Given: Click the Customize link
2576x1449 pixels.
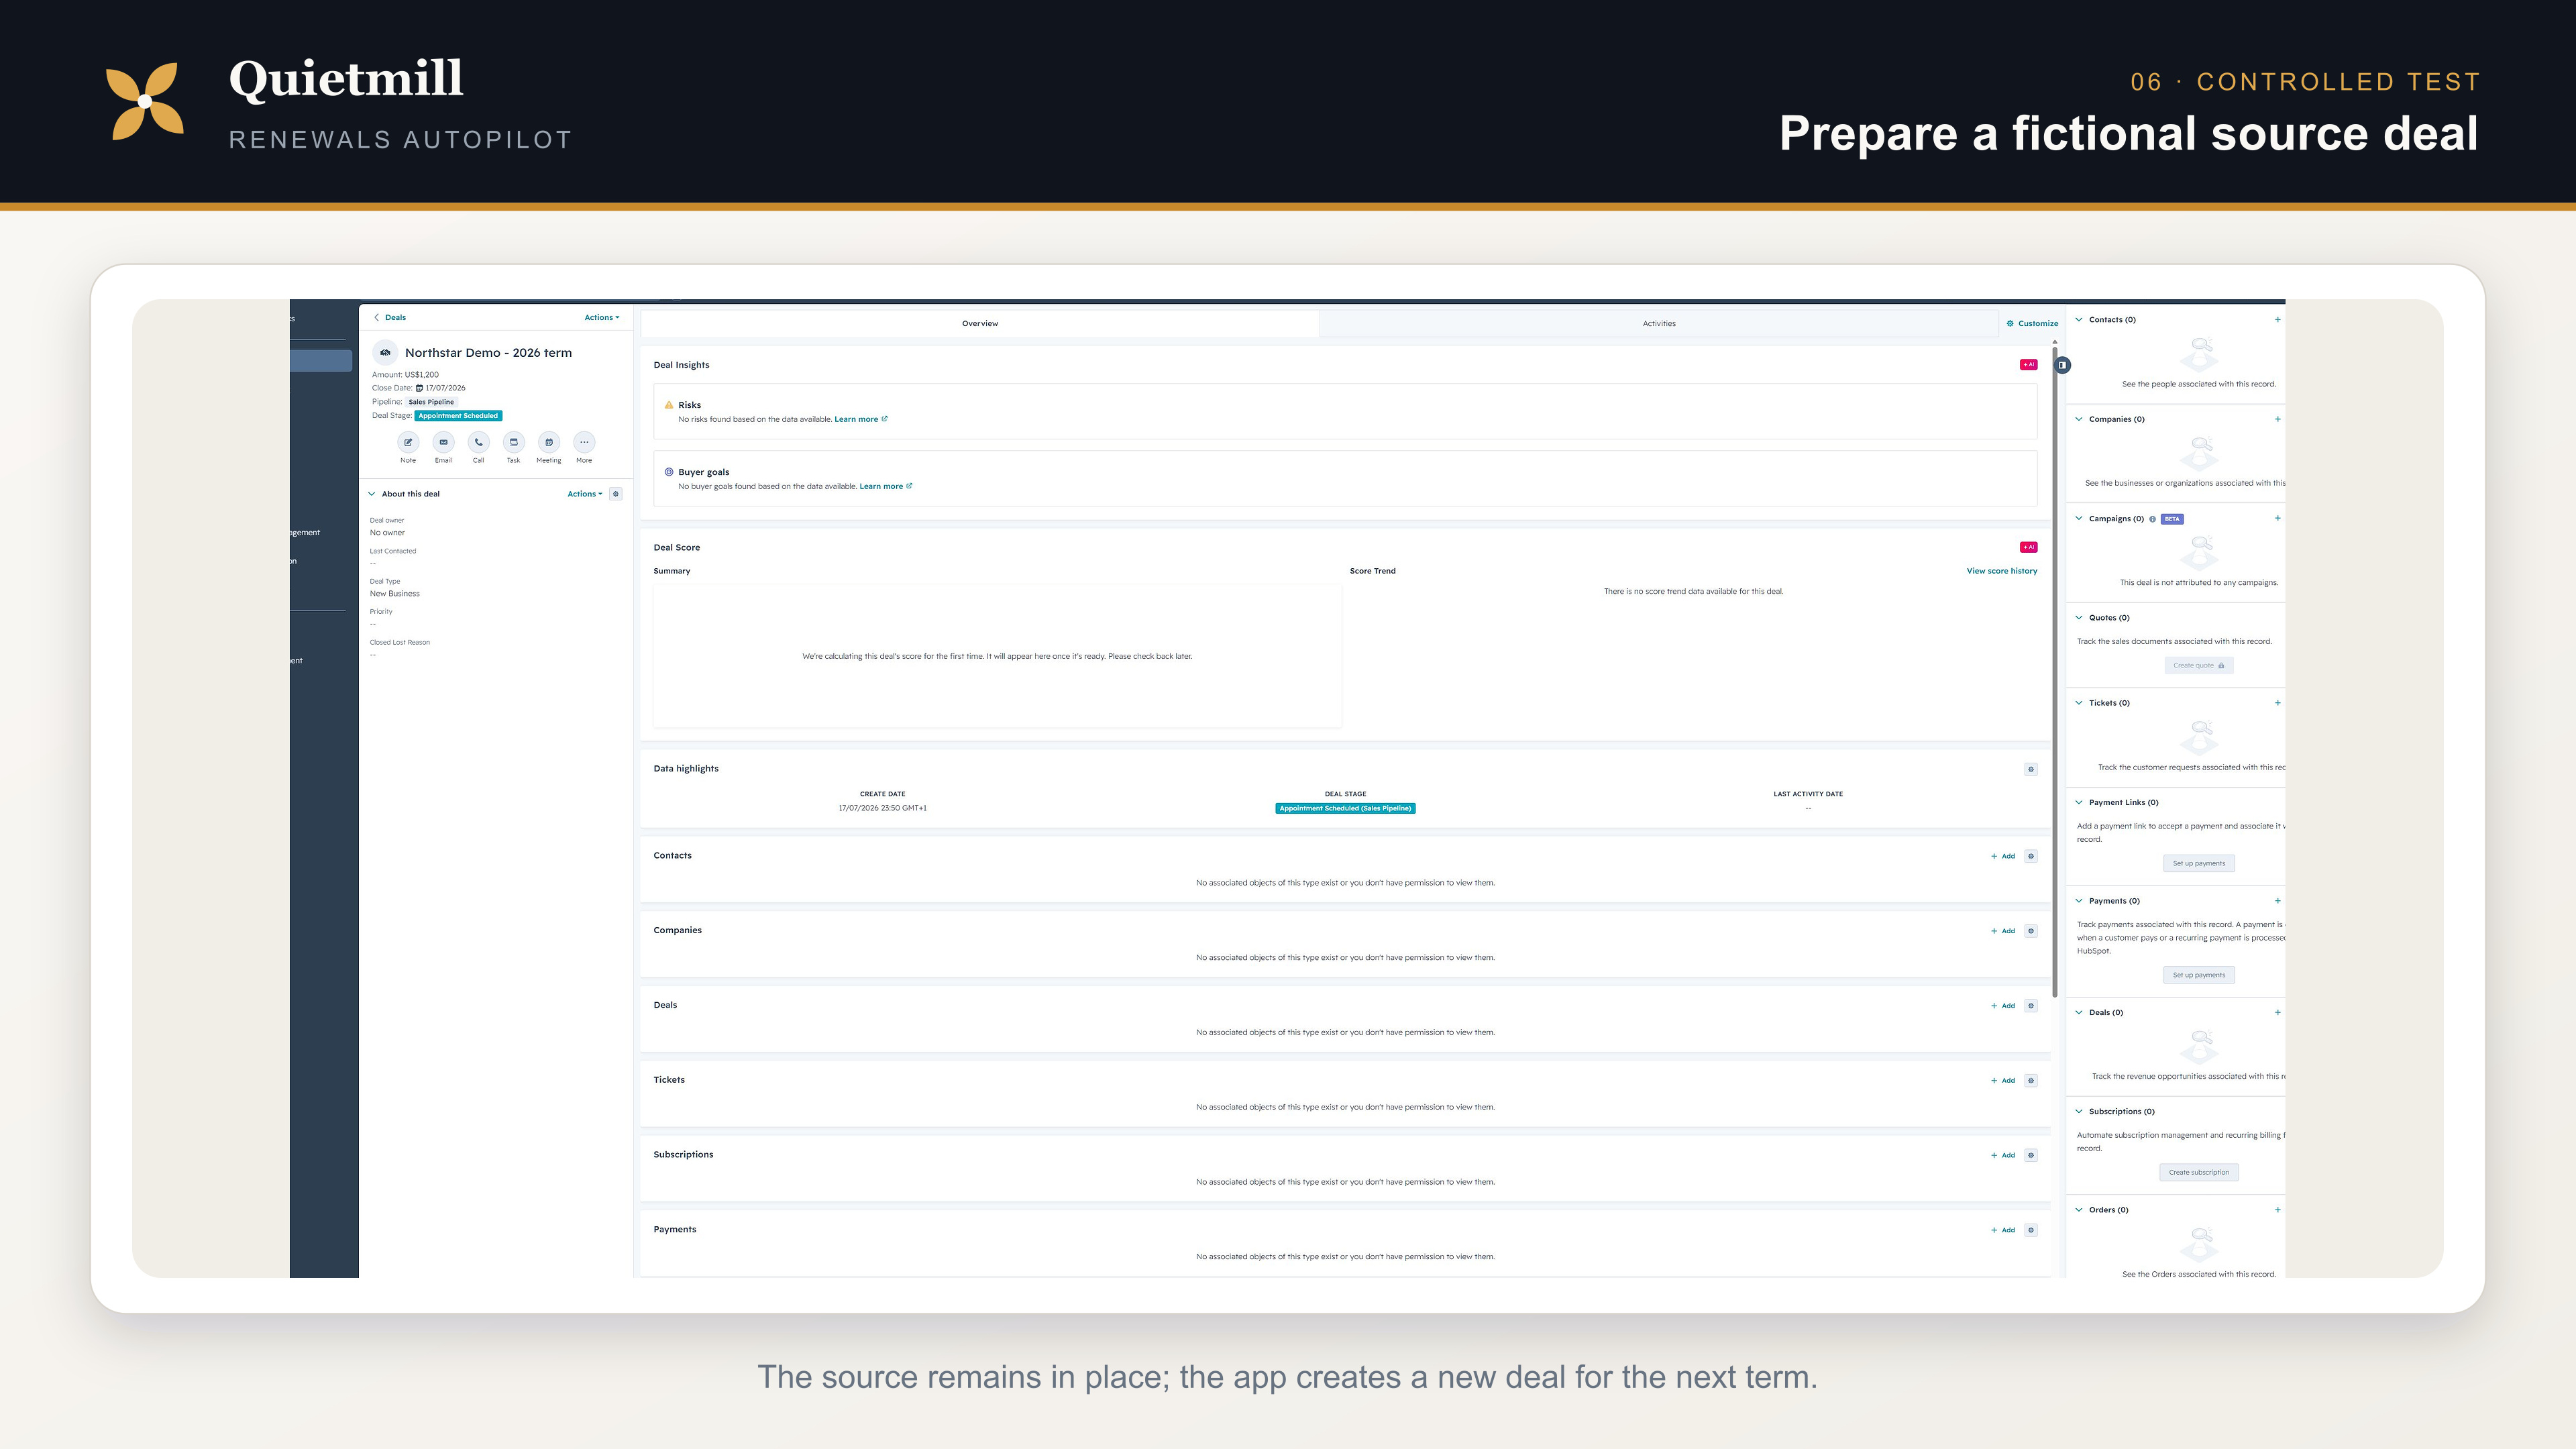Looking at the screenshot, I should (x=2032, y=323).
